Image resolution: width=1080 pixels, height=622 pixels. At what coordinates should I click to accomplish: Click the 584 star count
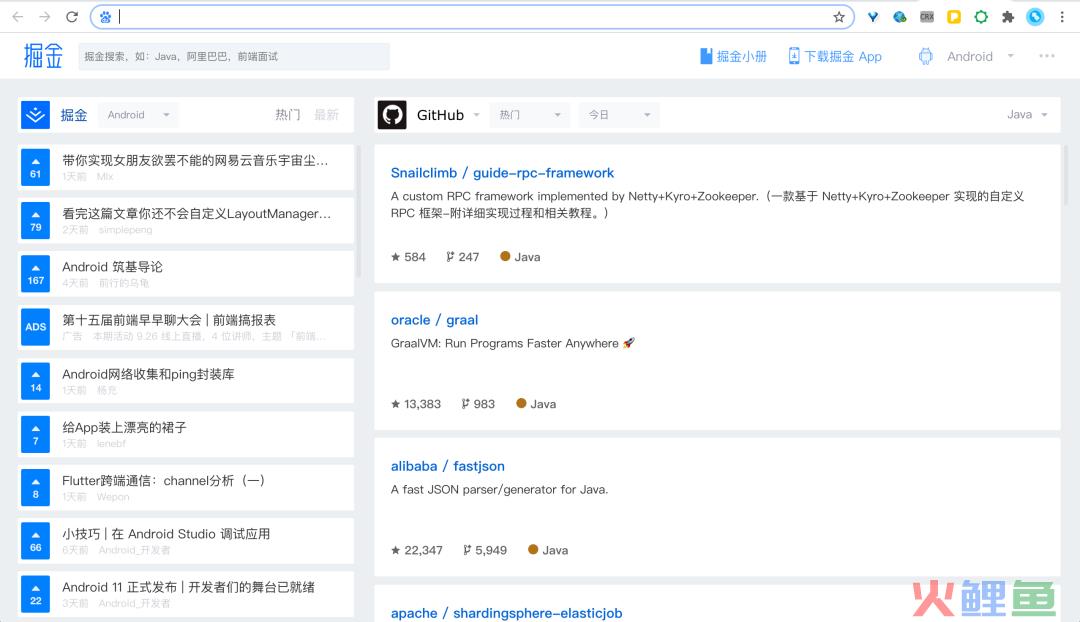[408, 257]
